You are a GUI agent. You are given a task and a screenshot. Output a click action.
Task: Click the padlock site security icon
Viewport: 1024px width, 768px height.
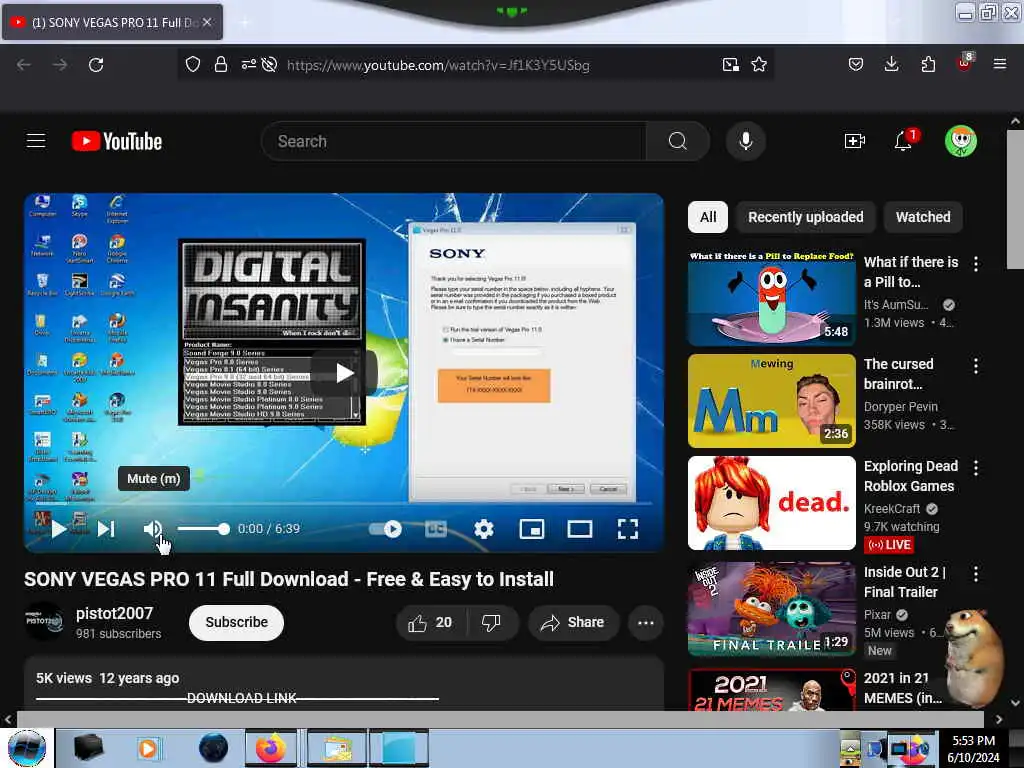pos(221,65)
